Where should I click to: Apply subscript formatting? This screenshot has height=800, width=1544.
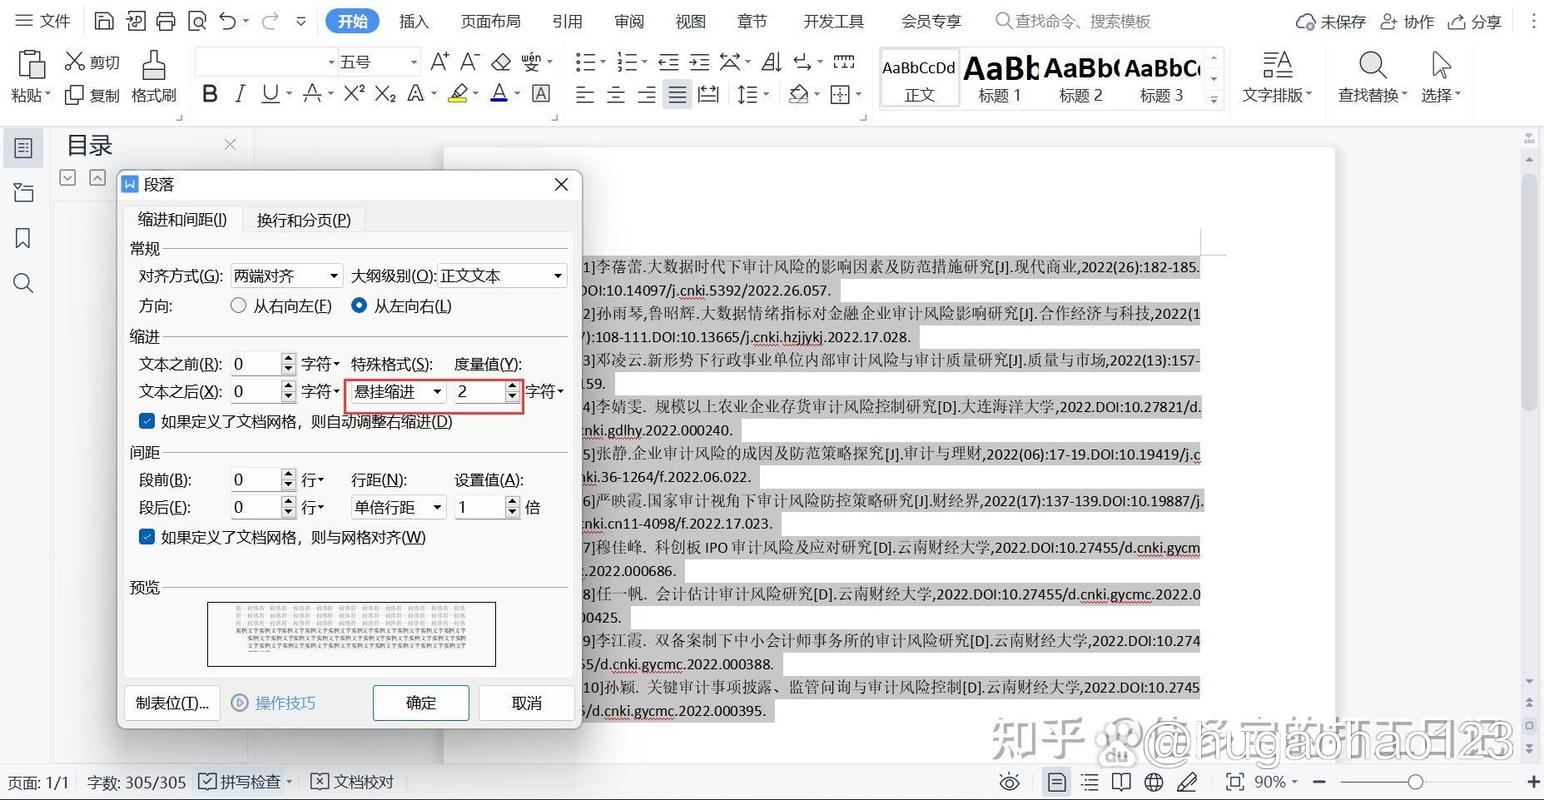[x=385, y=94]
